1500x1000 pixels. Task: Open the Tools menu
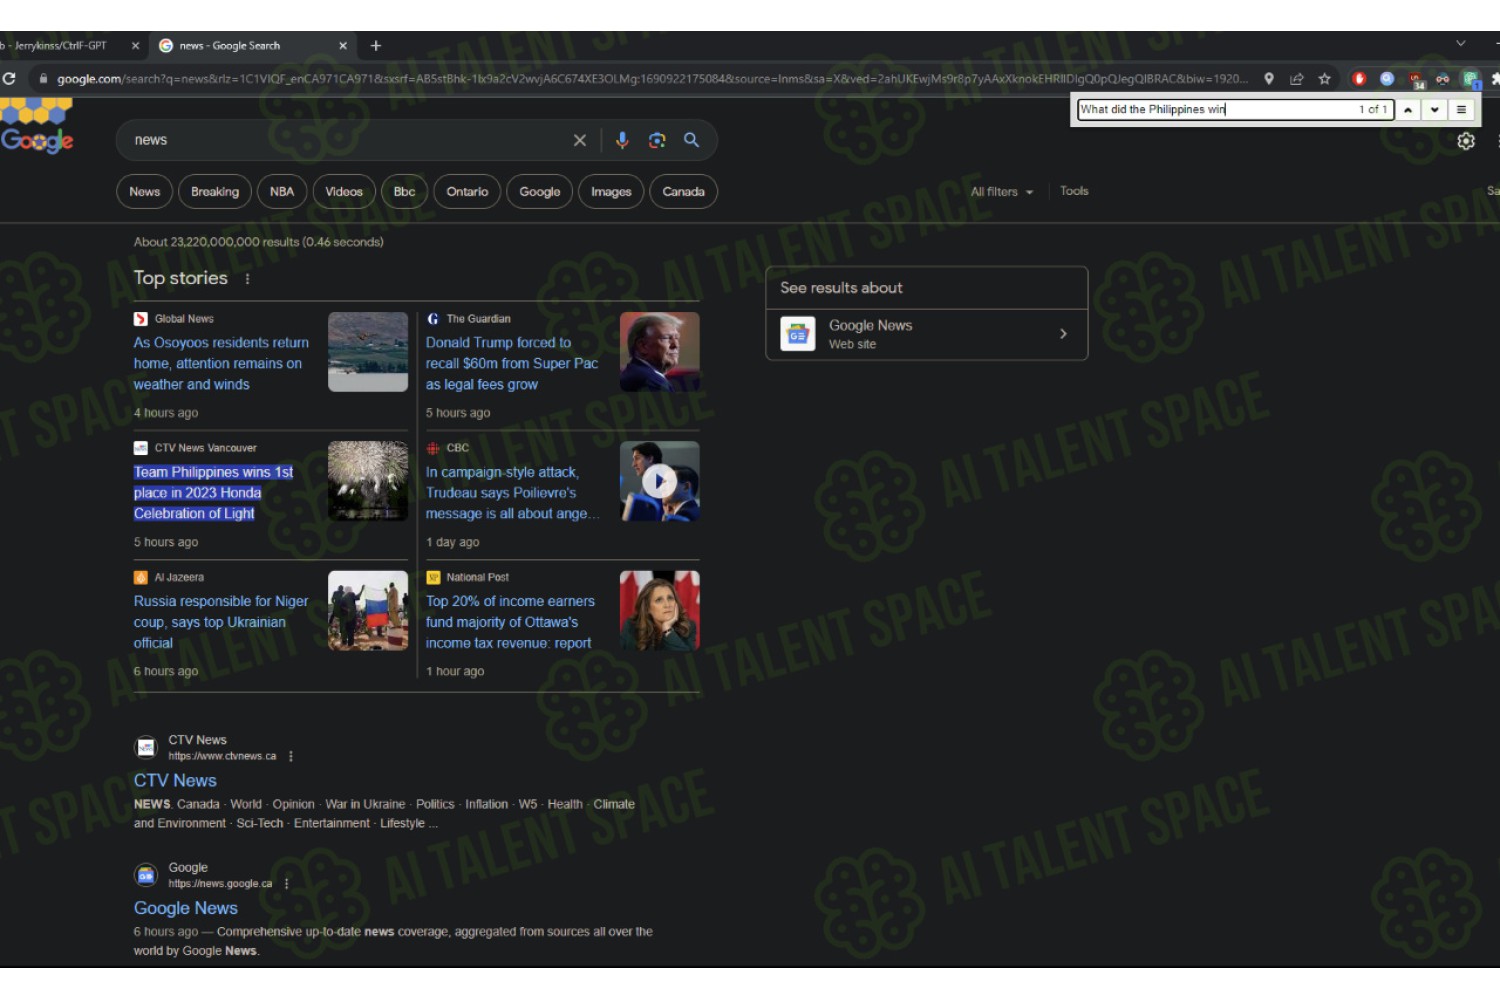click(1074, 191)
